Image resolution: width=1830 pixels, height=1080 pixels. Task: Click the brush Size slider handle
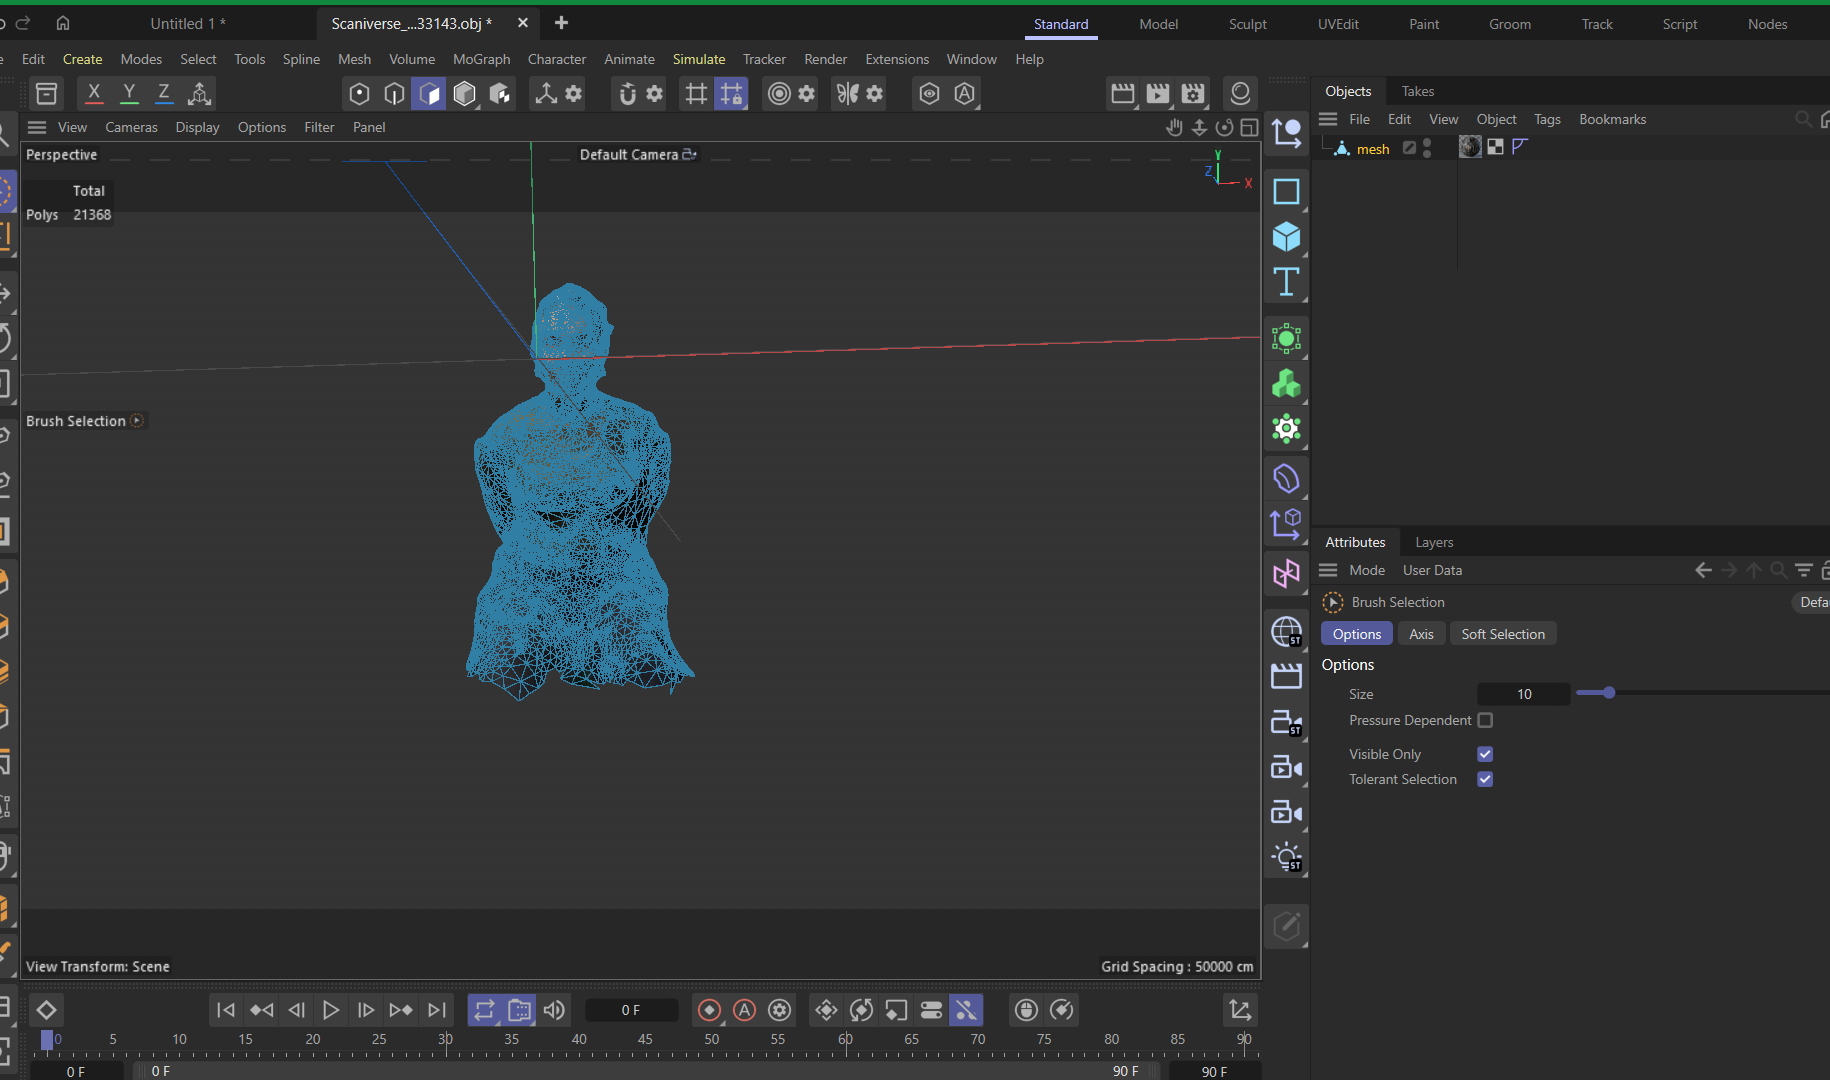point(1608,693)
